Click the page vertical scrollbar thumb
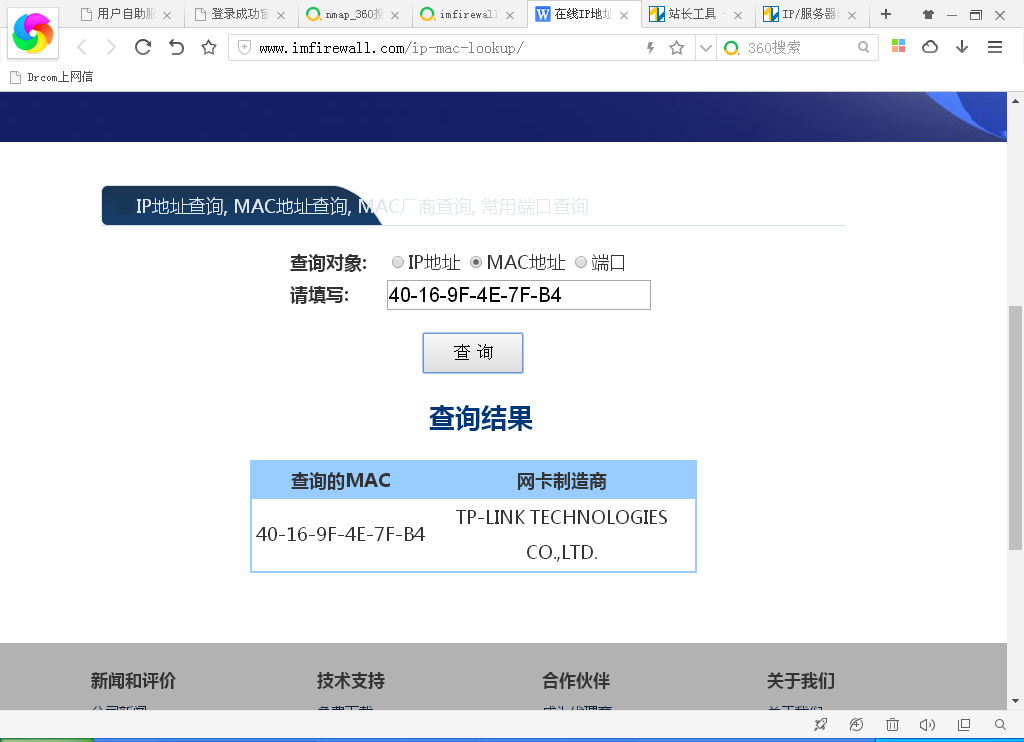This screenshot has width=1024, height=742. 1015,428
